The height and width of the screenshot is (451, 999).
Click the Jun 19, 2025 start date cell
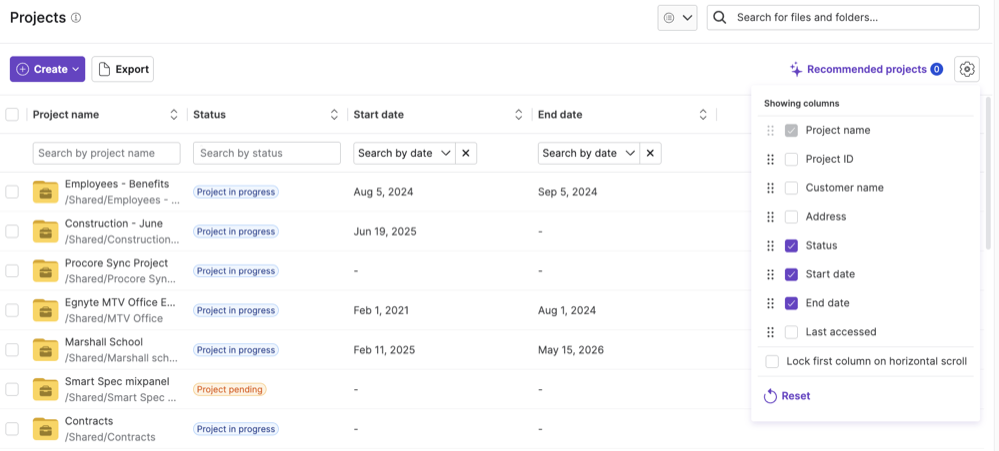[385, 231]
